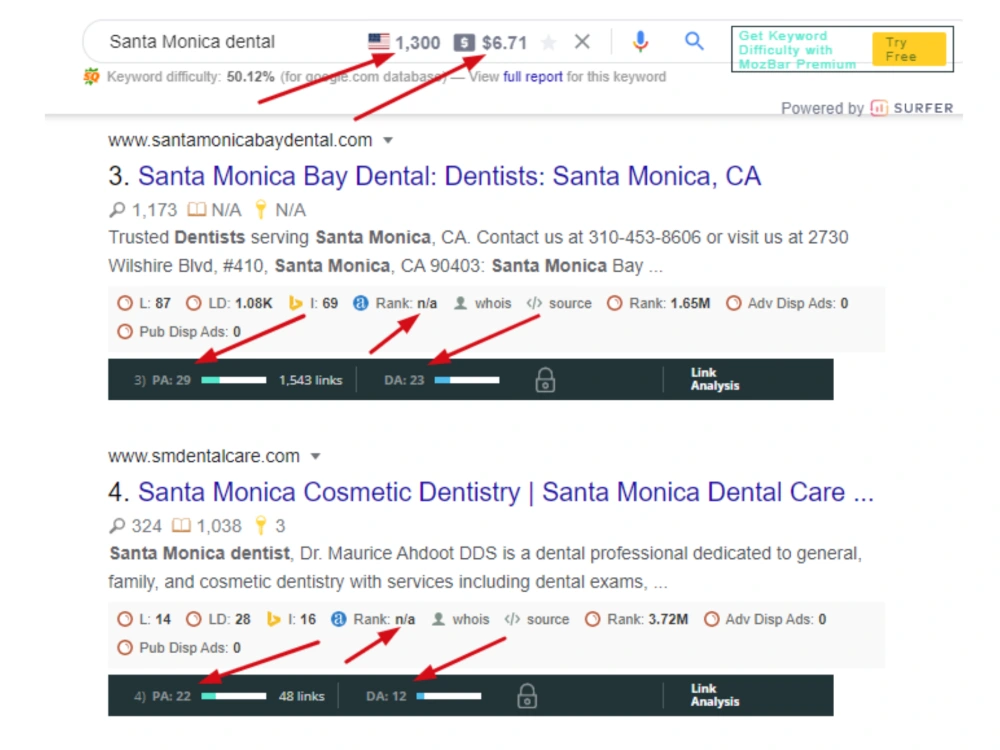Screen dimensions: 1000x750
Task: Edit the Santa Monica dental search field
Action: click(x=192, y=42)
